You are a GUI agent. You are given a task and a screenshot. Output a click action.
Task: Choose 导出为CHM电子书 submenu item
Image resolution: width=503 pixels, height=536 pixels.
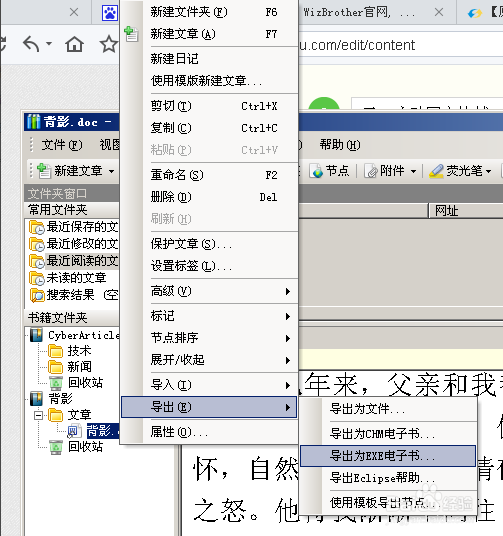tap(388, 433)
